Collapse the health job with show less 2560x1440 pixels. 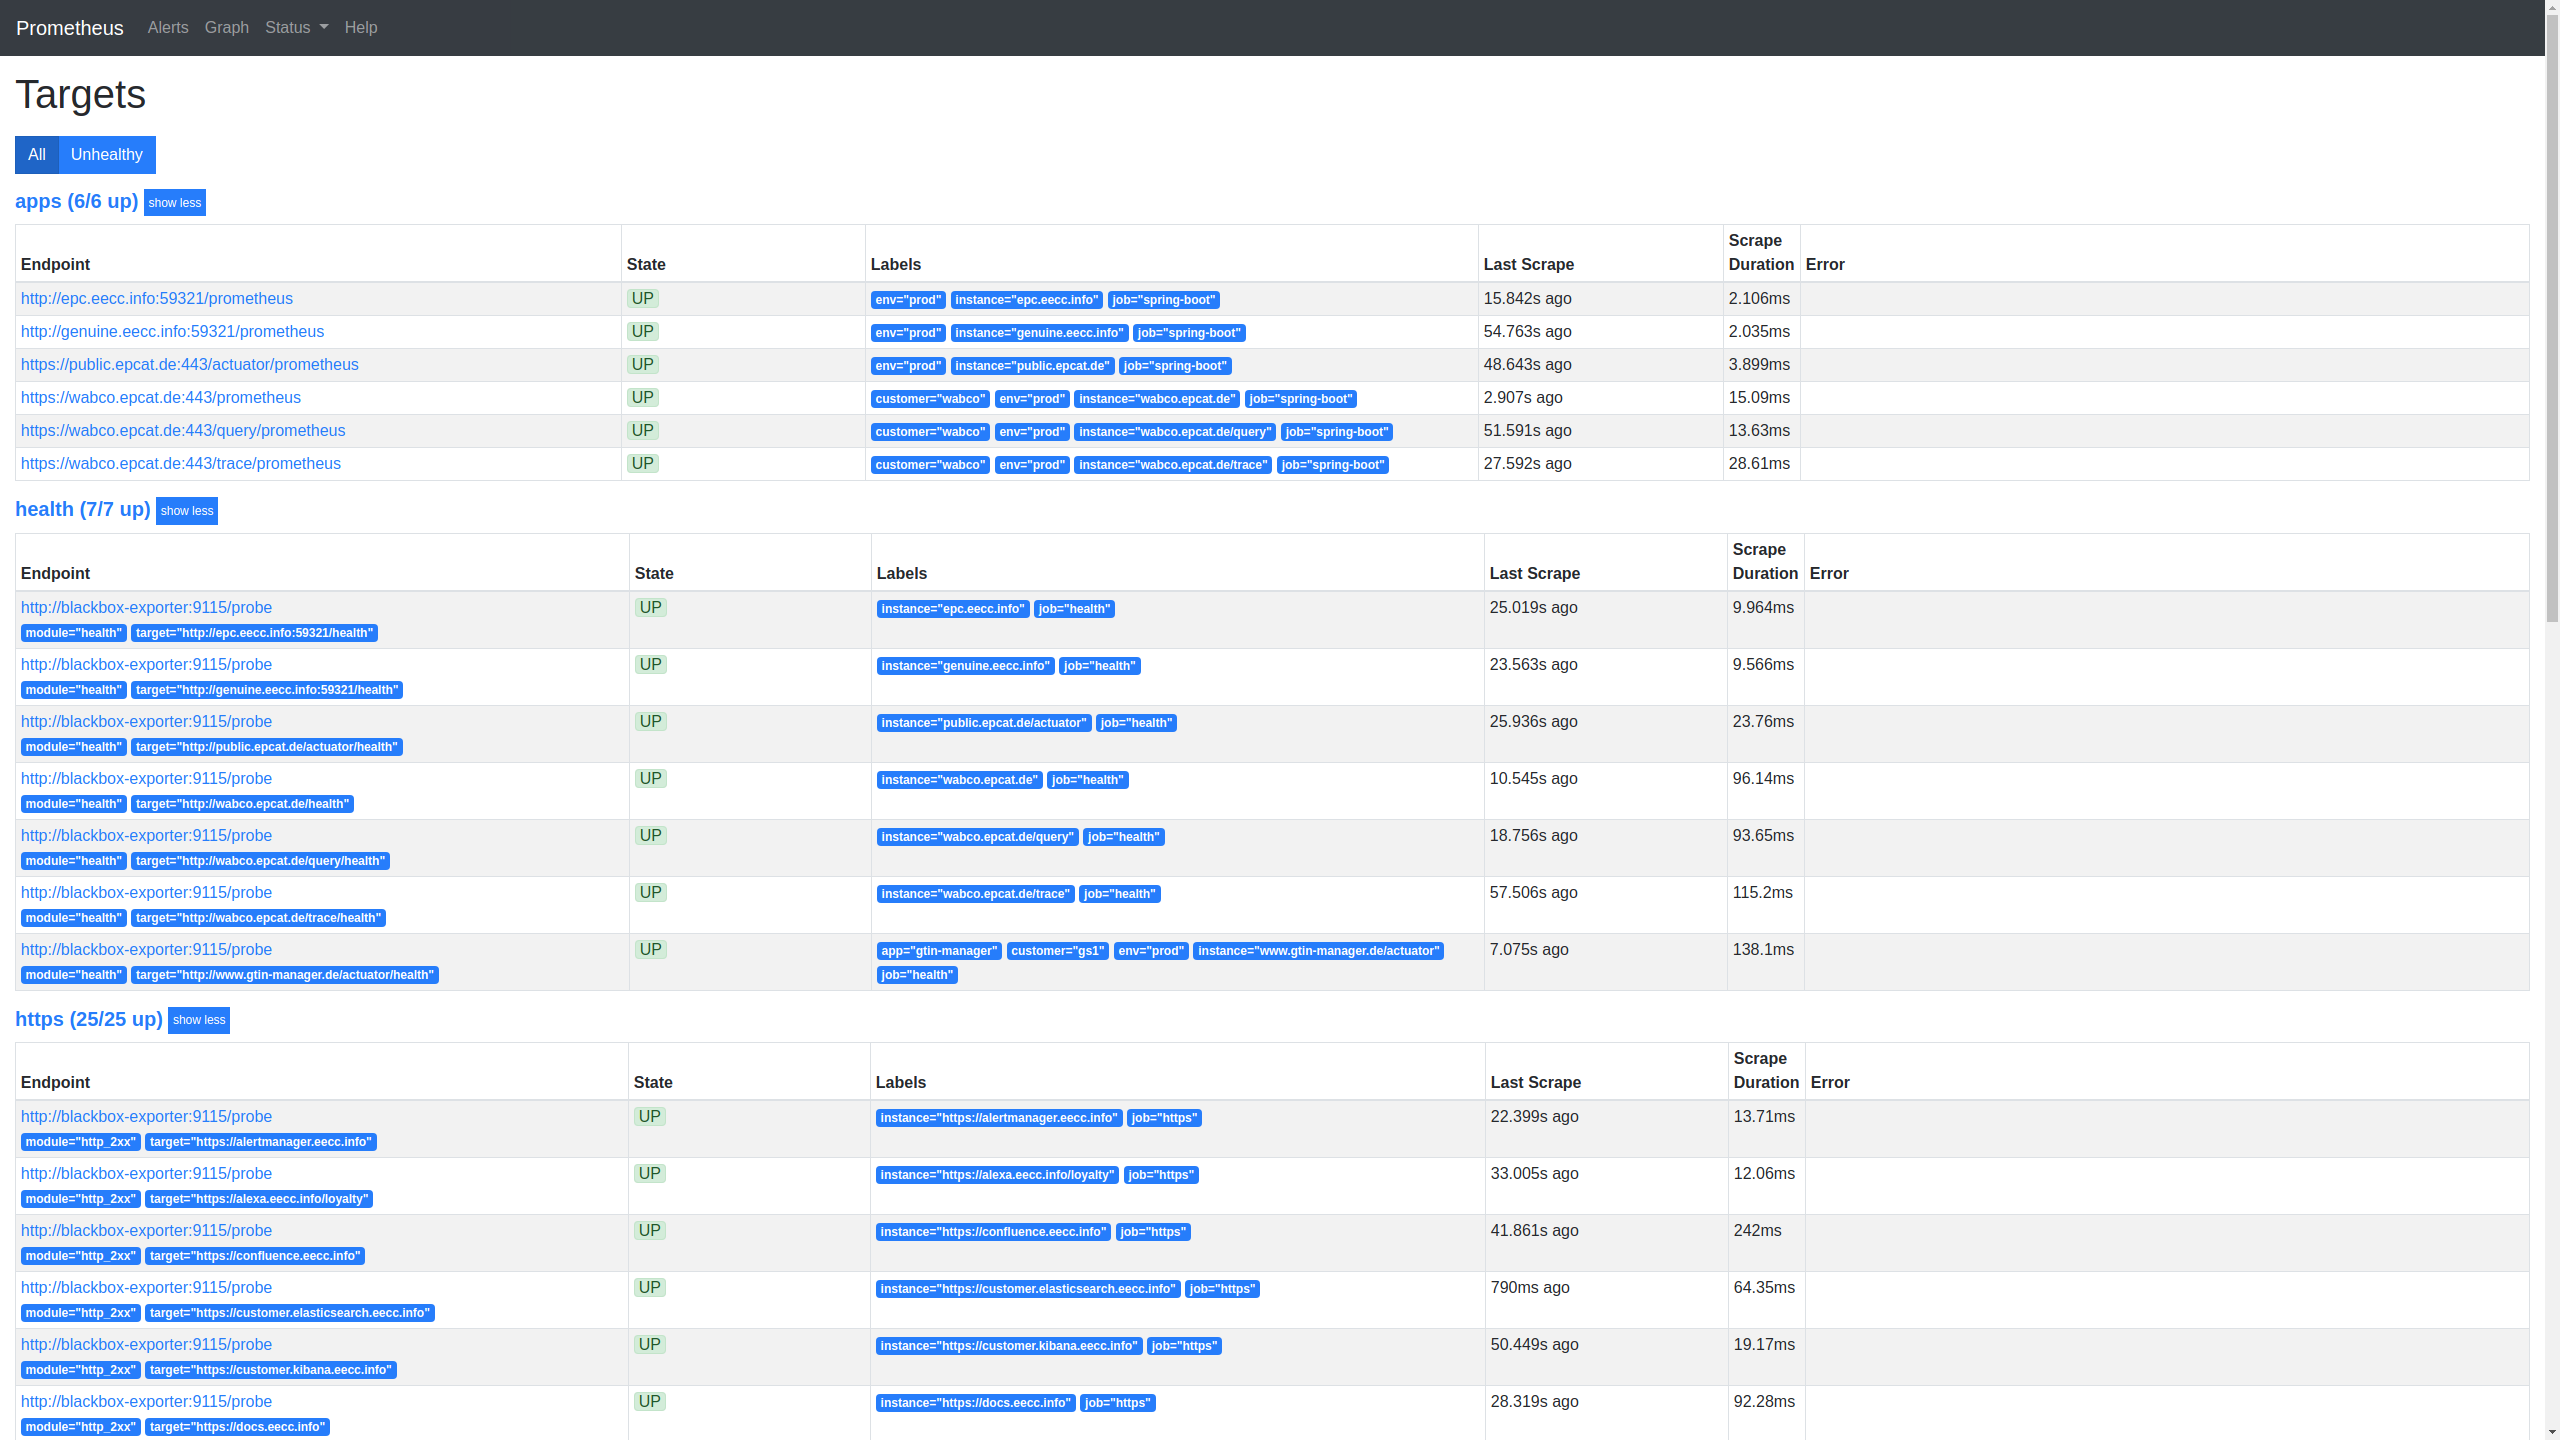click(x=187, y=511)
